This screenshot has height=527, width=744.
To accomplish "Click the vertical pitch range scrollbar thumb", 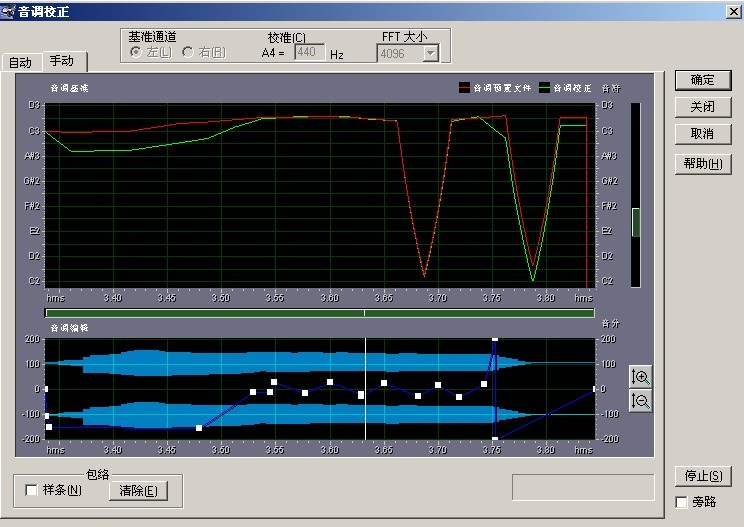I will point(636,222).
